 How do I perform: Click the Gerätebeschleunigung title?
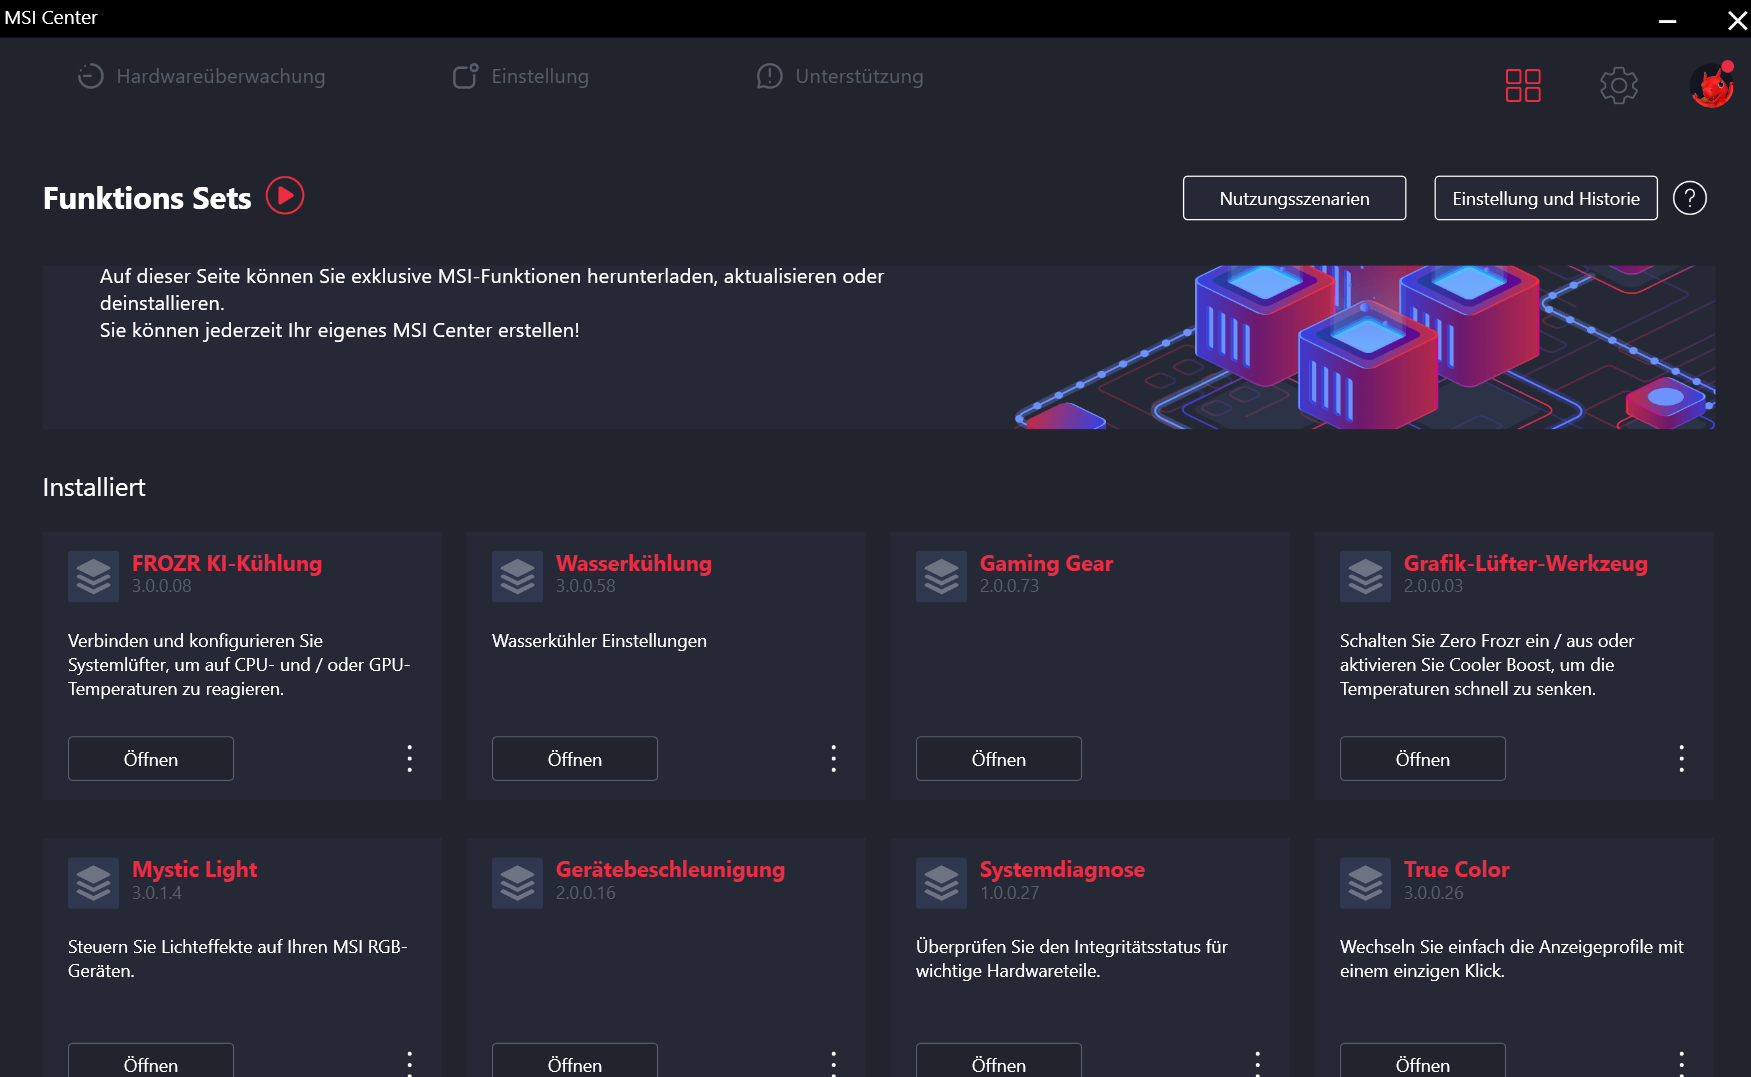click(671, 870)
